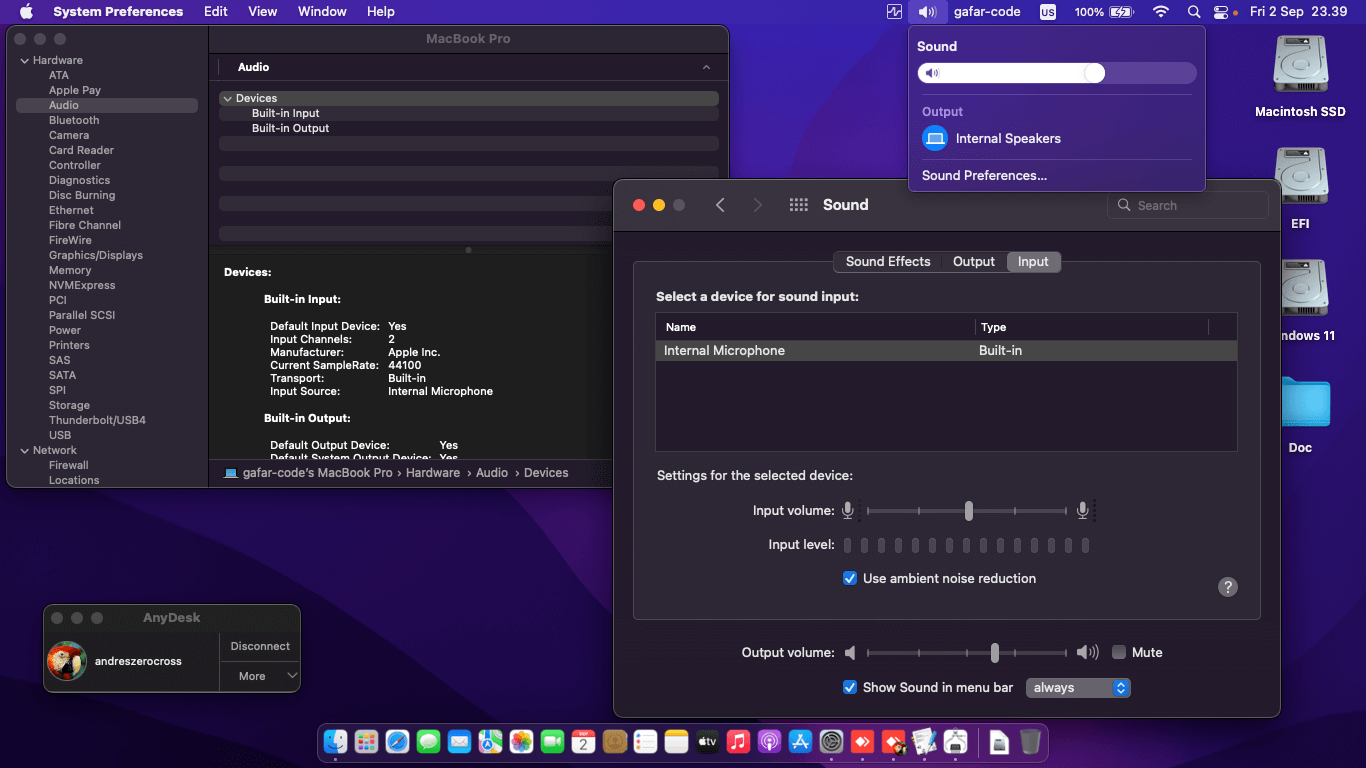Open Notes app in the Dock
The width and height of the screenshot is (1366, 768).
click(x=677, y=742)
